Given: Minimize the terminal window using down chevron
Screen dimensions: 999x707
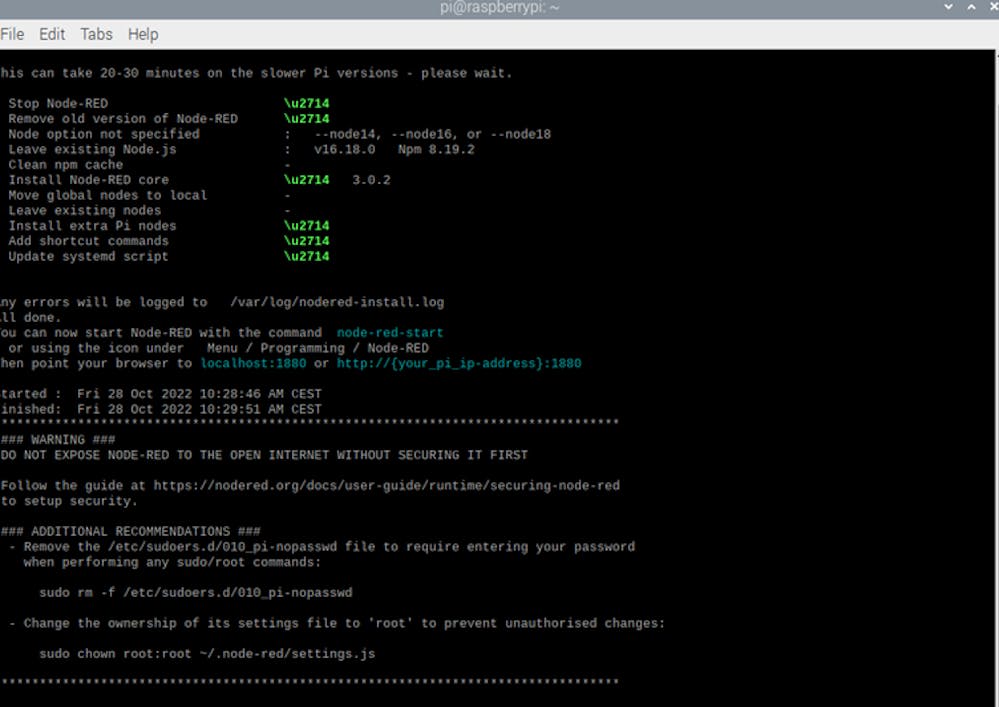Looking at the screenshot, I should tap(949, 7).
